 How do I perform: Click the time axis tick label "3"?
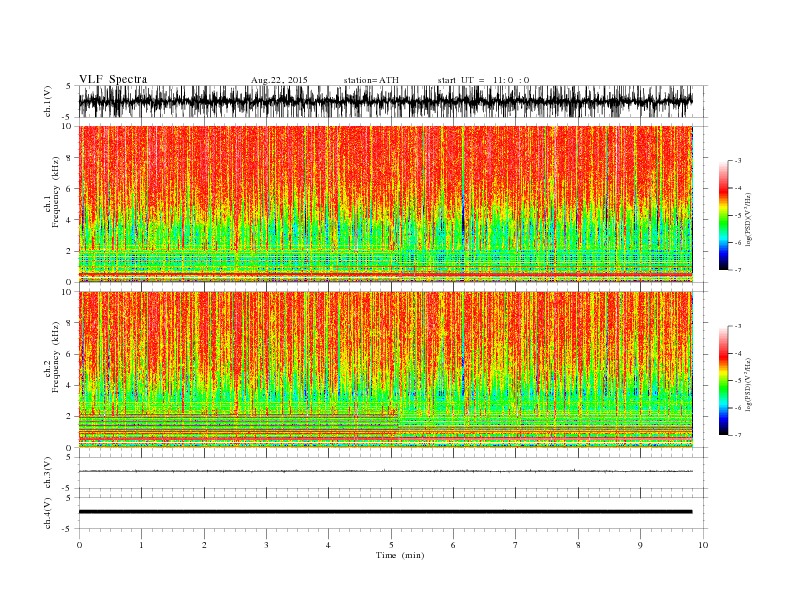pyautogui.click(x=266, y=545)
